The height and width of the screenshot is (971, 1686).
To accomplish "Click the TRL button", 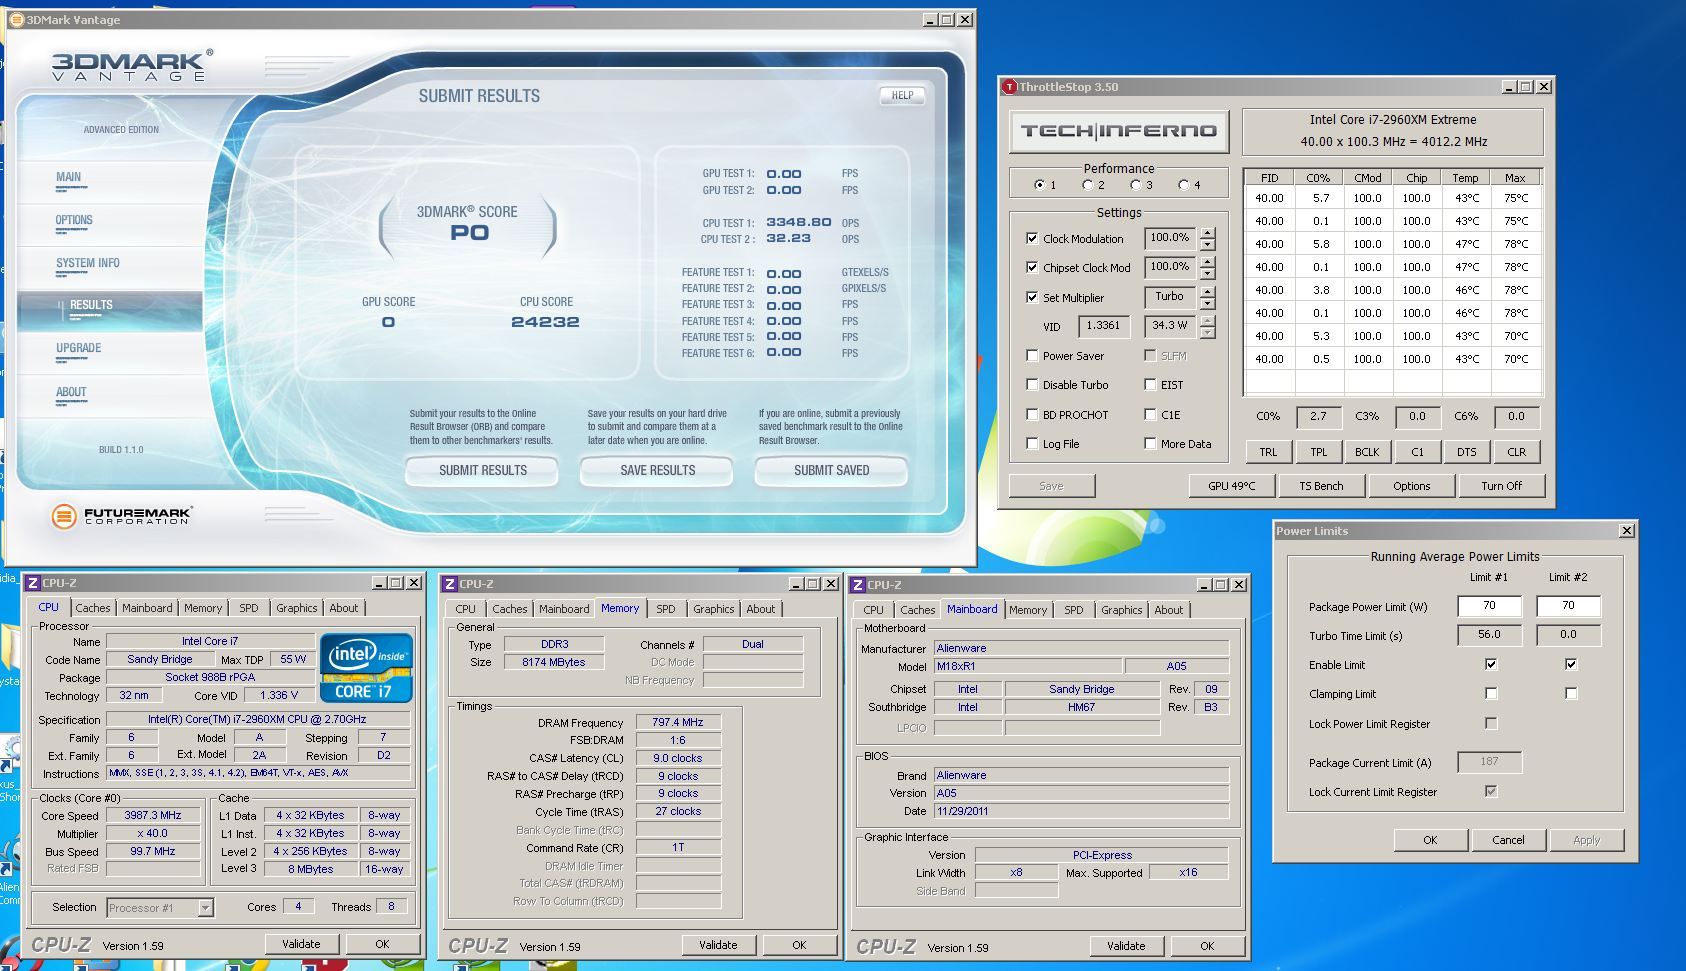I will [1268, 452].
